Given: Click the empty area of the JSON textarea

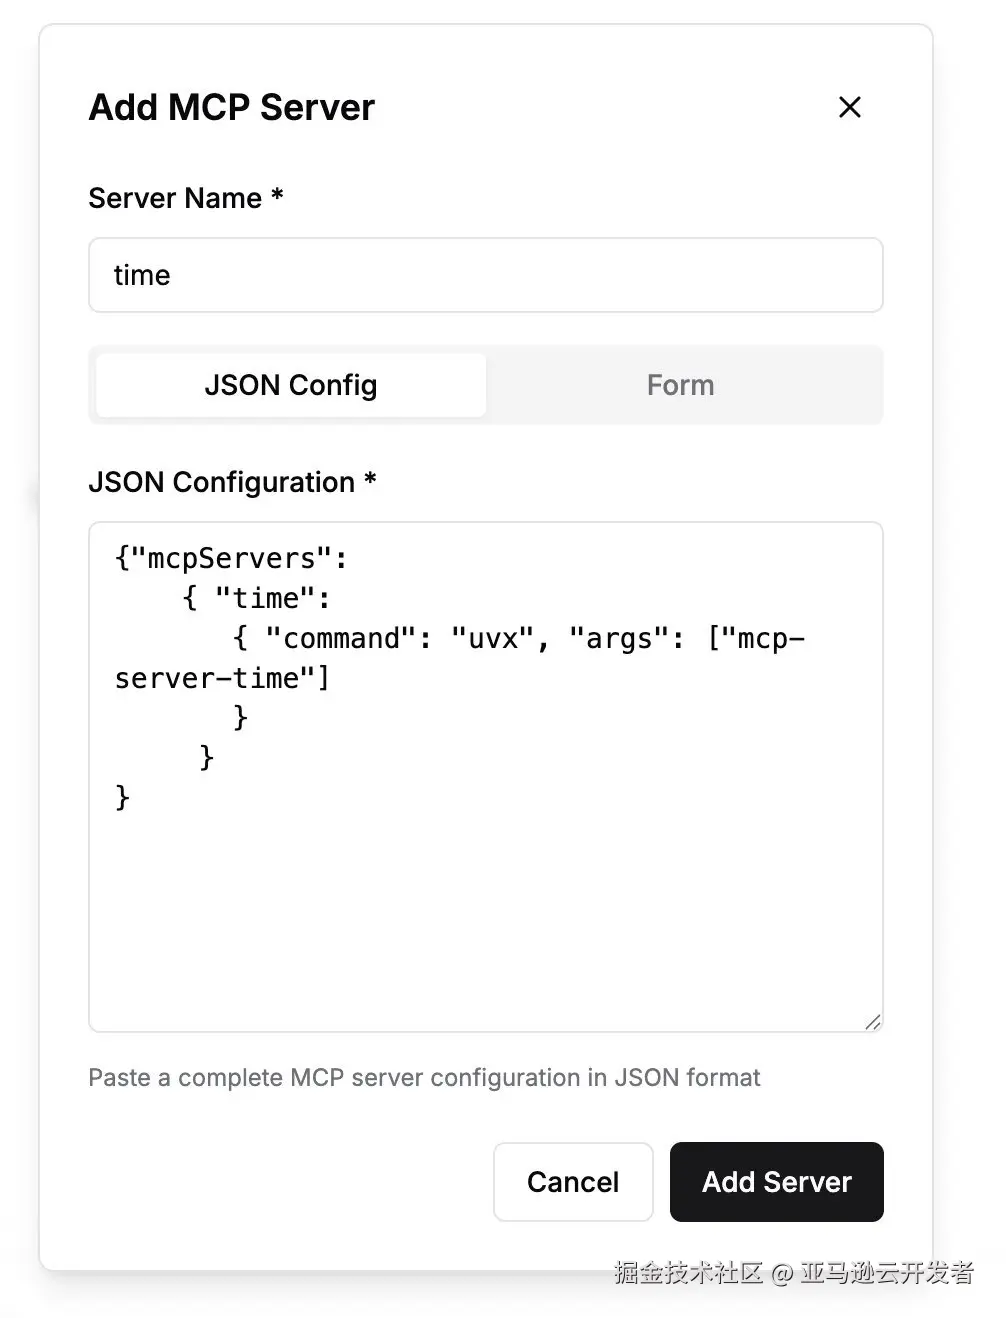Looking at the screenshot, I should tap(485, 910).
